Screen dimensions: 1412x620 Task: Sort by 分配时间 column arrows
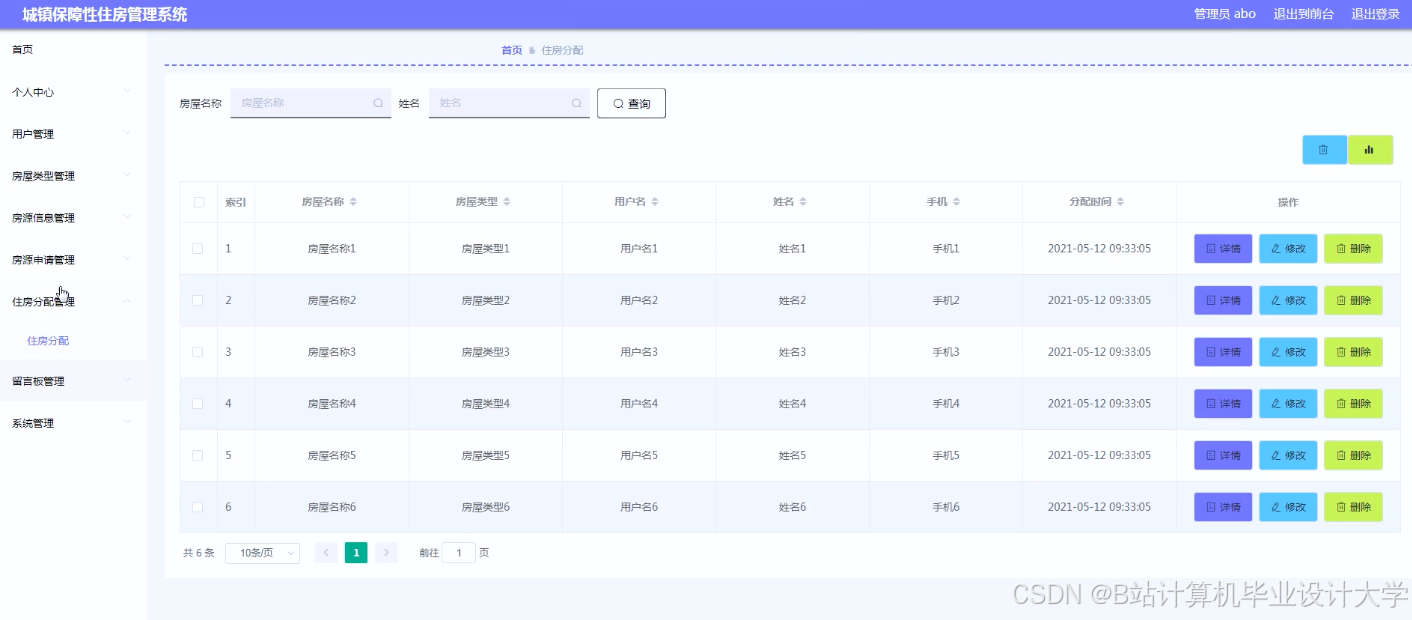tap(1120, 202)
